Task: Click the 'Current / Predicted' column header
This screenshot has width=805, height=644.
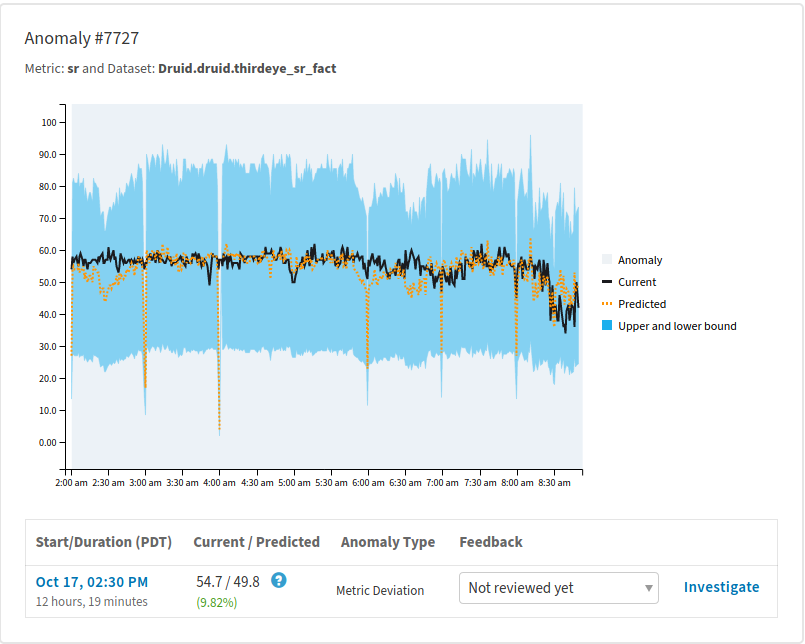Action: pyautogui.click(x=256, y=542)
